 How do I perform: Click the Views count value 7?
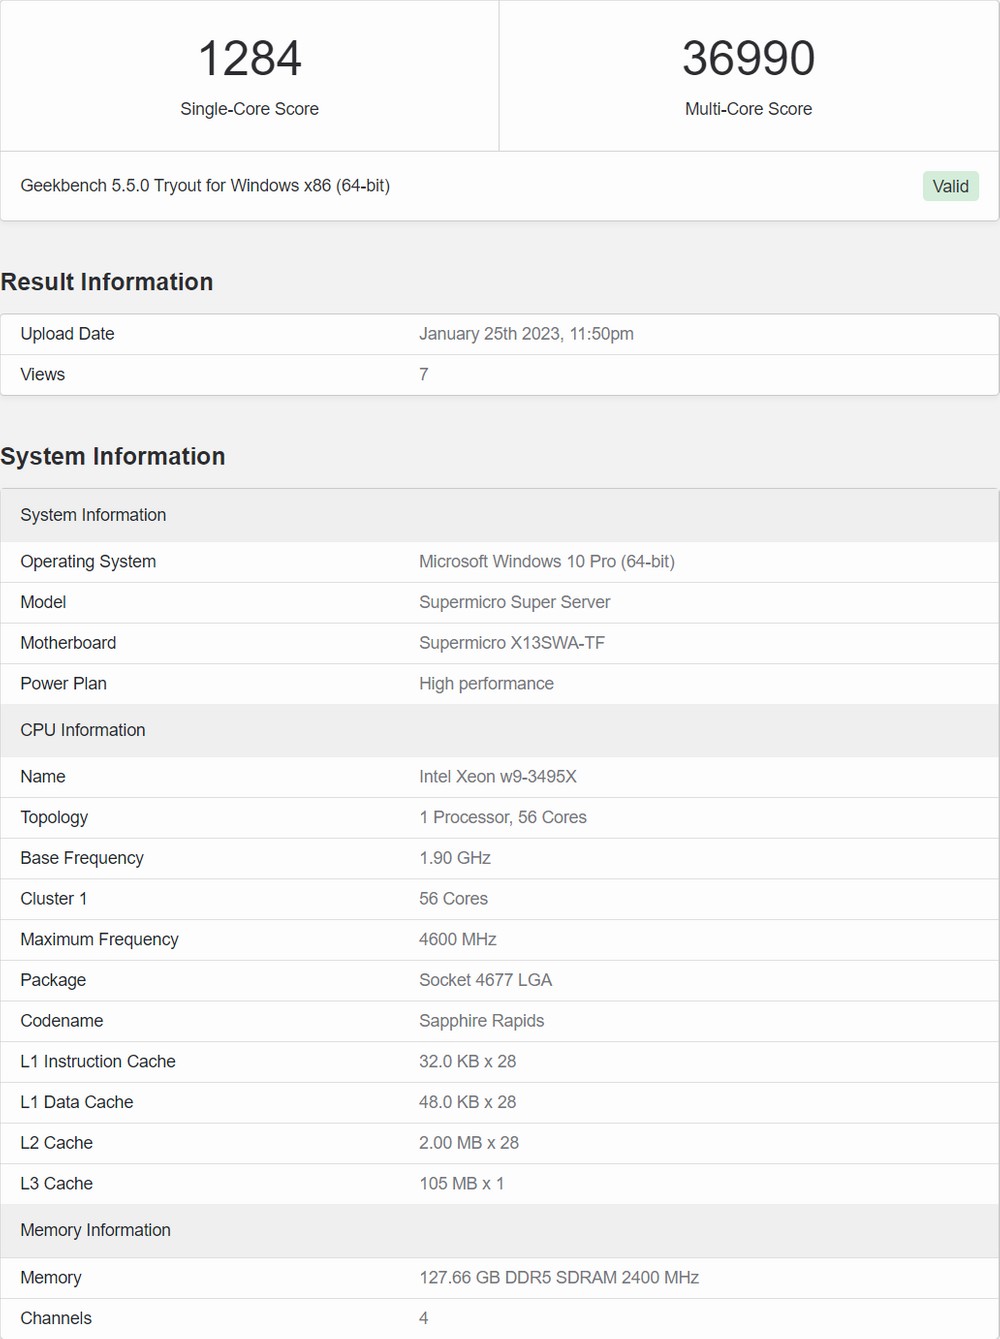coord(424,374)
